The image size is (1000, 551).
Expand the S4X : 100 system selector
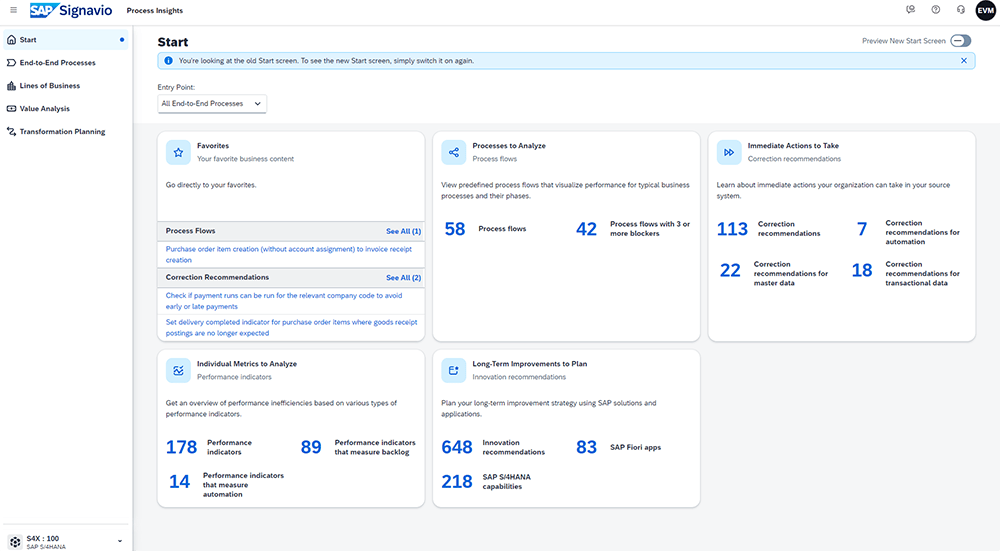(x=120, y=541)
